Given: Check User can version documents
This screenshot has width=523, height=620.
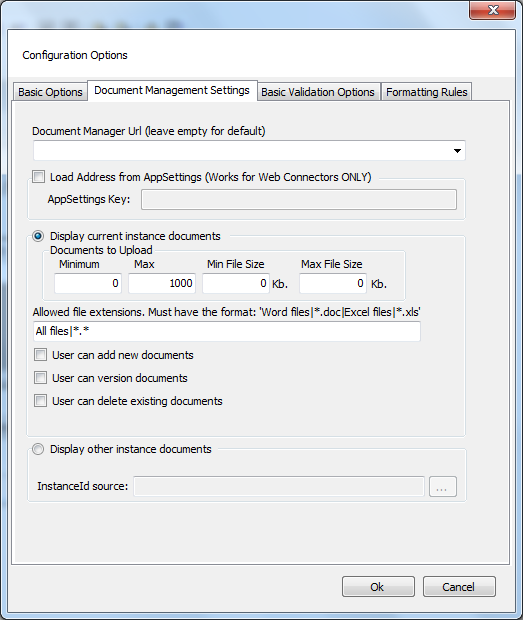Looking at the screenshot, I should tap(40, 378).
